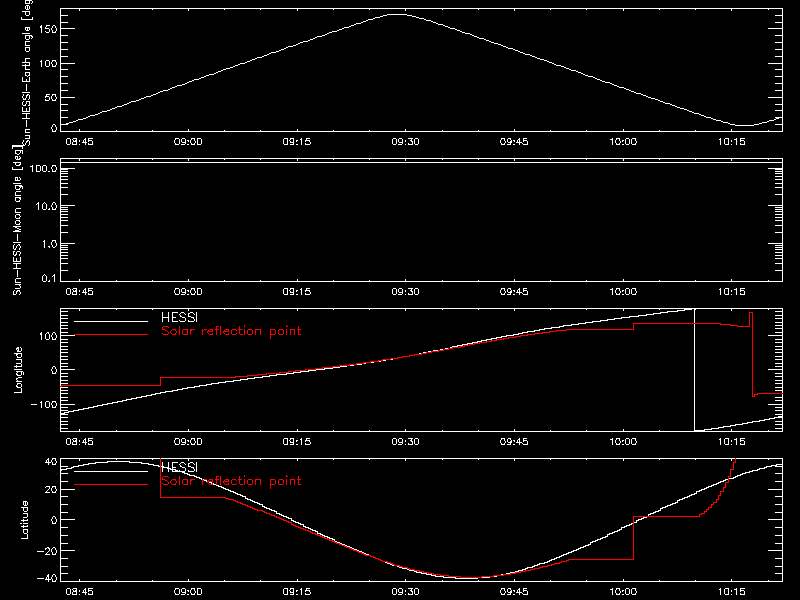Select the 10:15 label under the Earth angle plot
Image resolution: width=800 pixels, height=600 pixels.
[731, 142]
